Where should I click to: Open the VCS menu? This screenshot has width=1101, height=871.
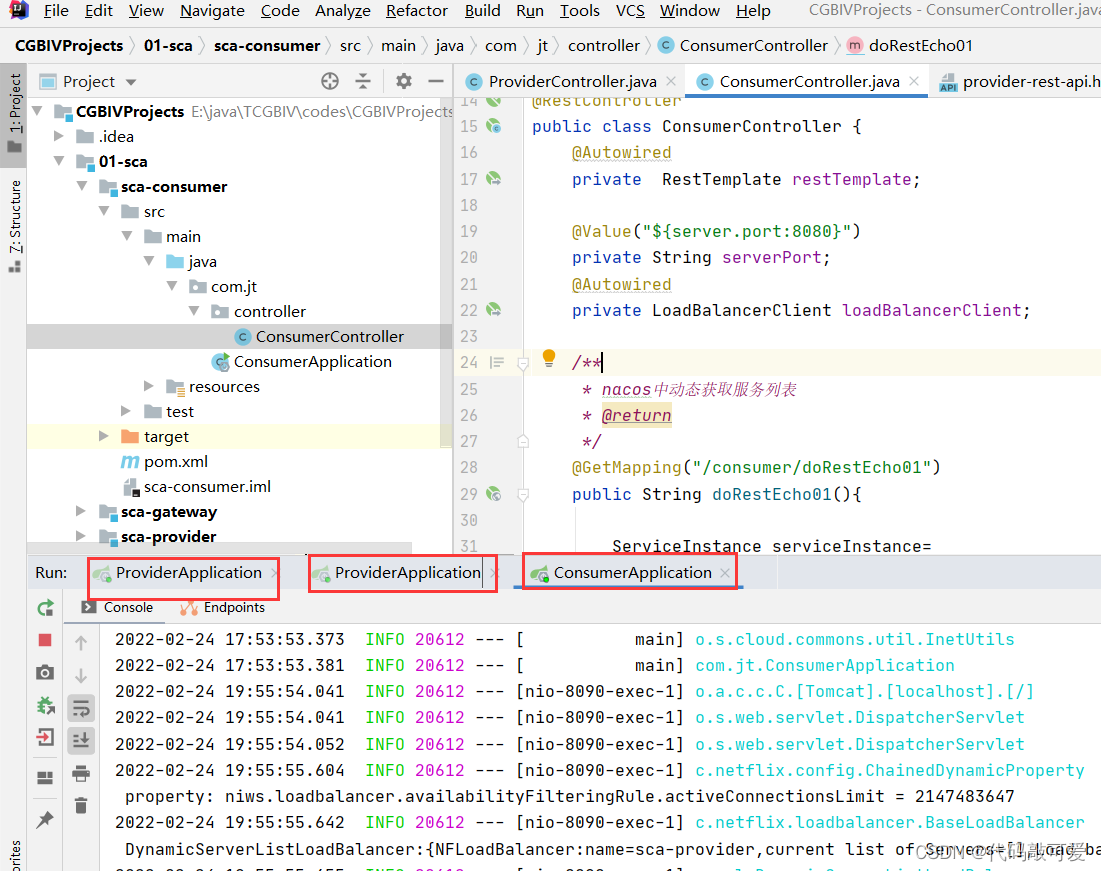630,11
